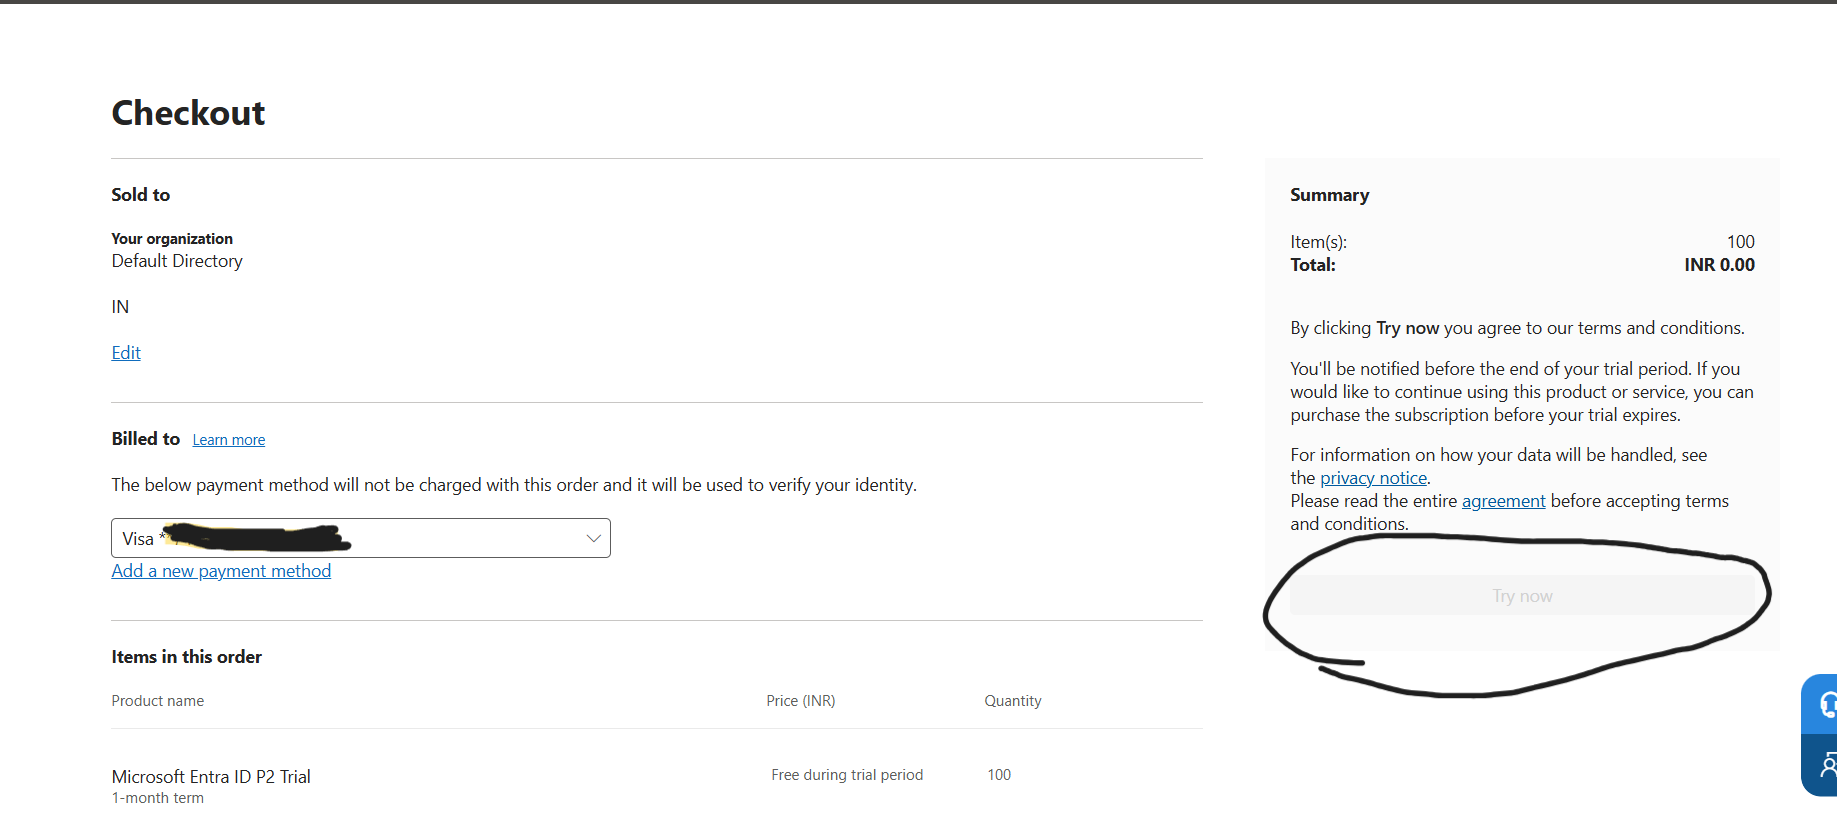Viewport: 1837px width, 822px height.
Task: Click the Price (INR) column header
Action: point(801,701)
